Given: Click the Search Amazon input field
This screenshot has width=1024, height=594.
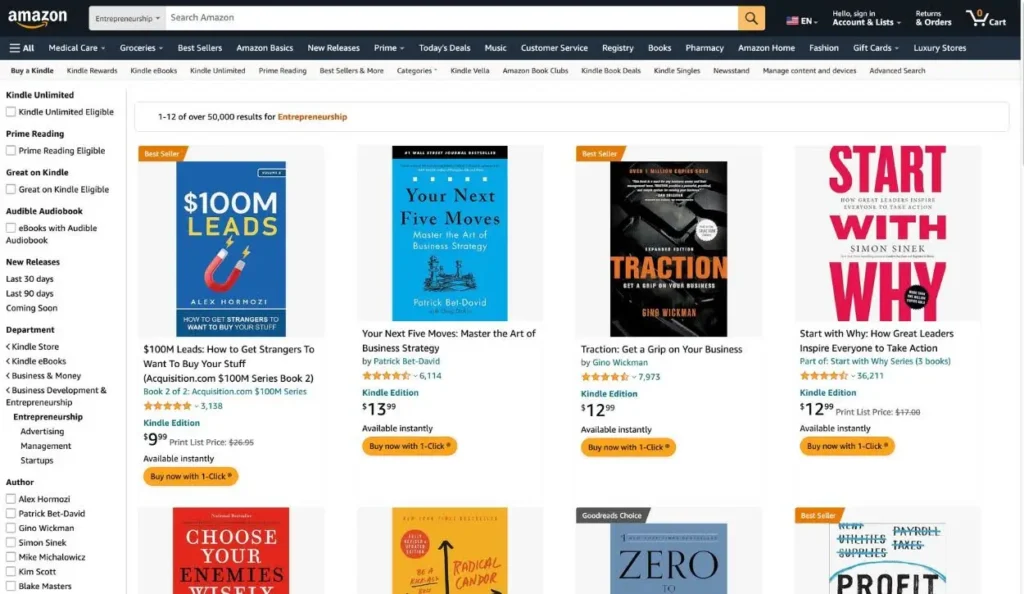Looking at the screenshot, I should [x=450, y=18].
